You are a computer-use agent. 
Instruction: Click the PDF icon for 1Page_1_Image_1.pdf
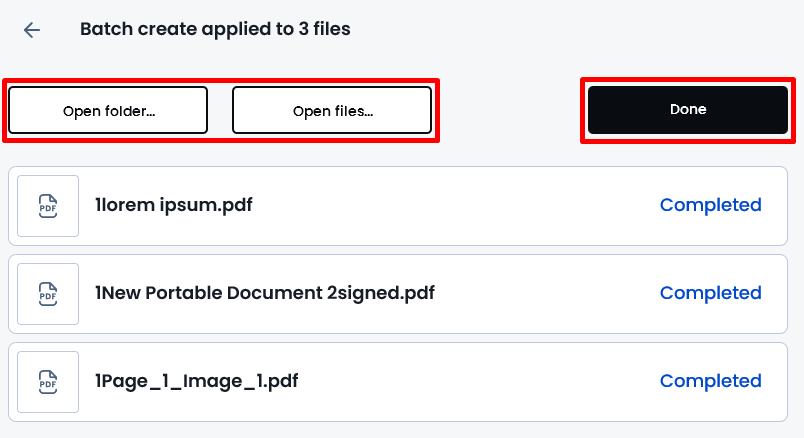click(48, 382)
